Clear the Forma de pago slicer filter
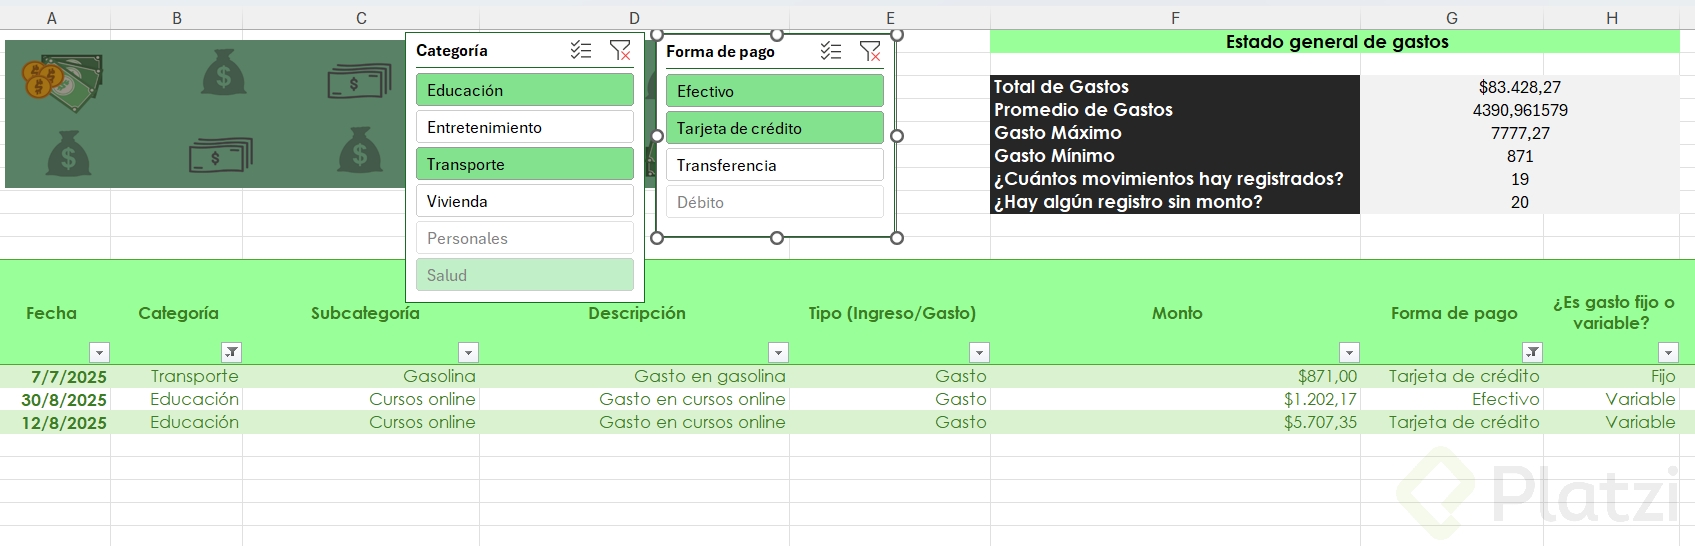 (870, 51)
